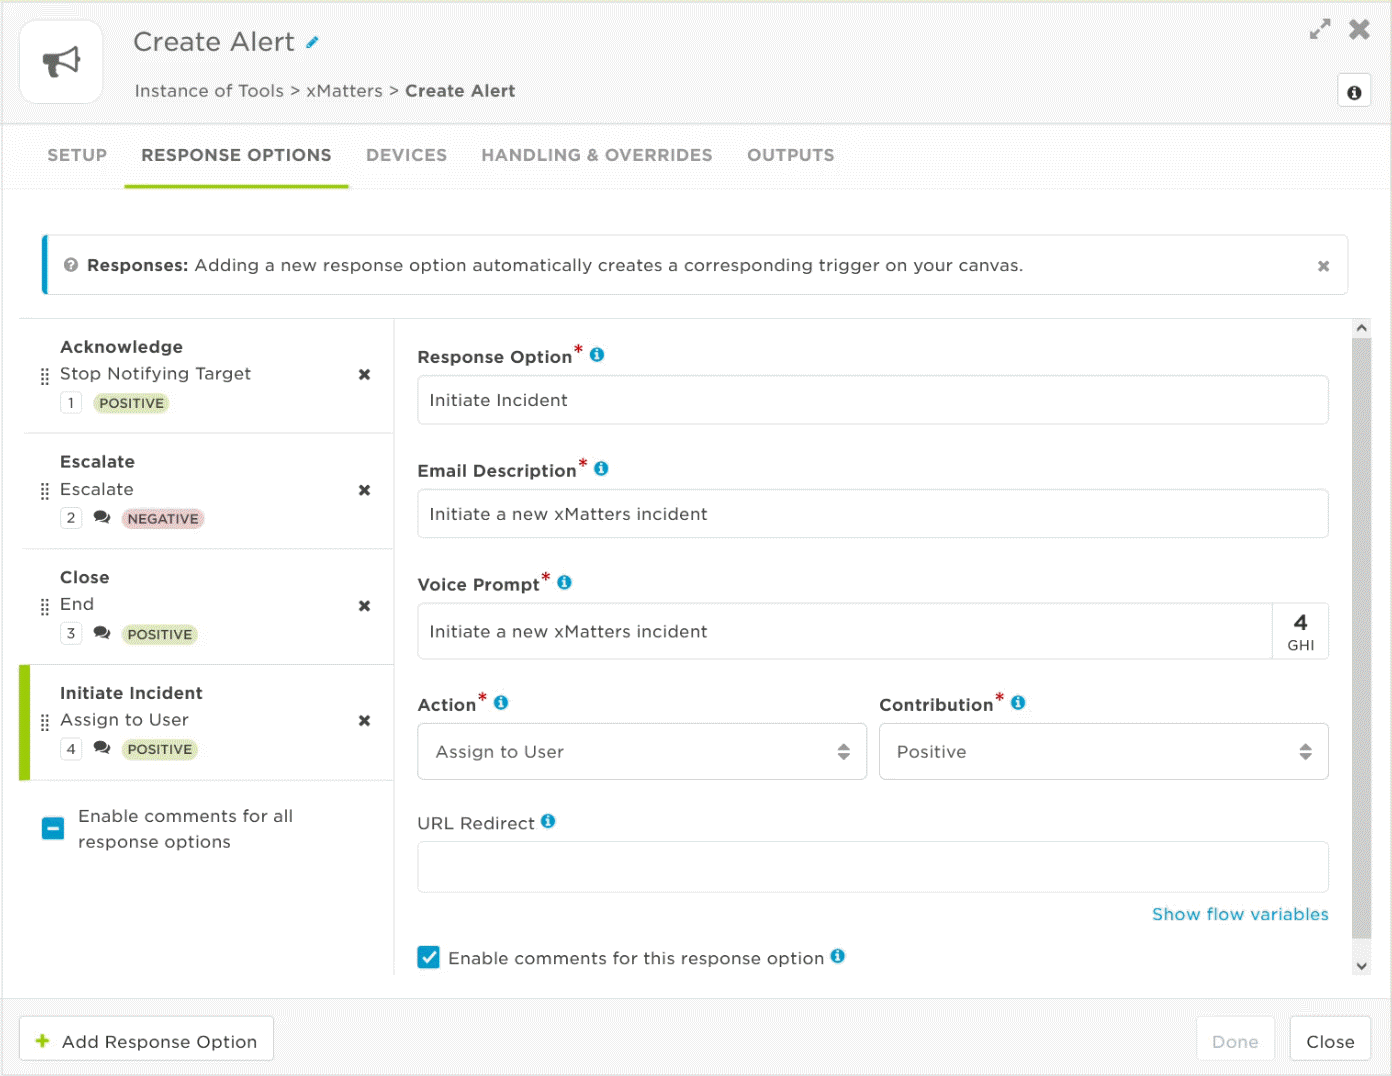Click the NEGATIVE badge on Escalate
This screenshot has width=1392, height=1076.
tap(163, 519)
